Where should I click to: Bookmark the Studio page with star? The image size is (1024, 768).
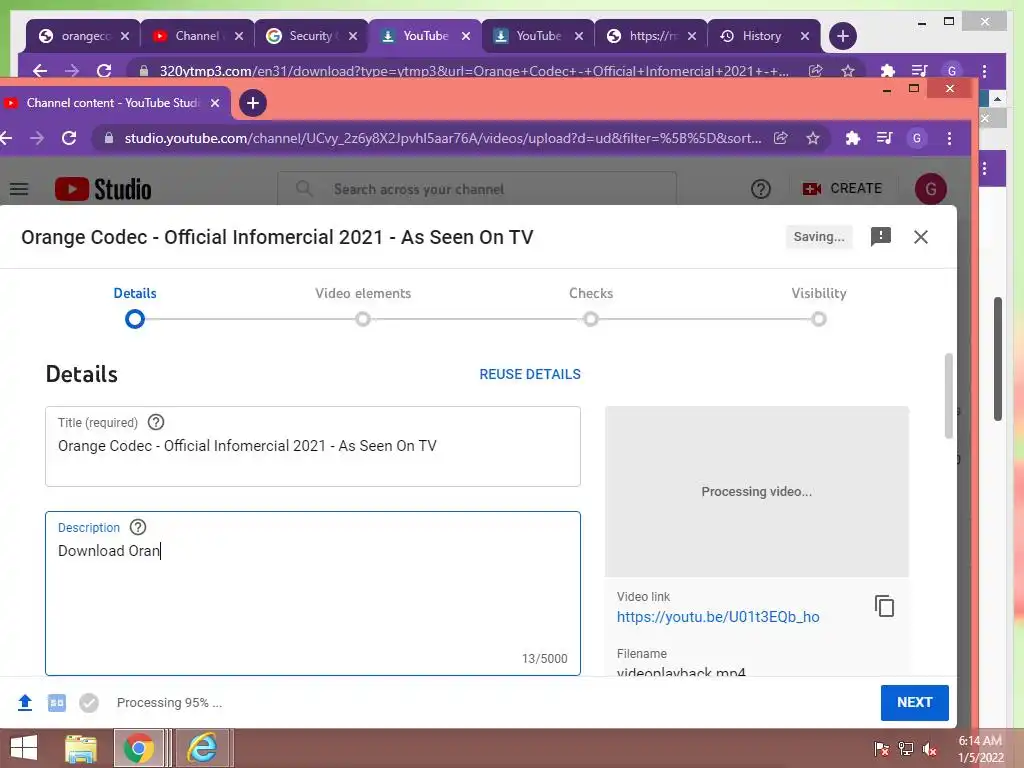(812, 138)
